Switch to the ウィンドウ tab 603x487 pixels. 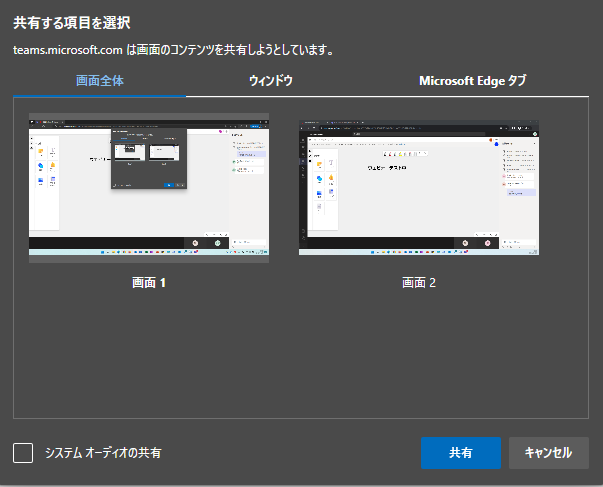[271, 81]
